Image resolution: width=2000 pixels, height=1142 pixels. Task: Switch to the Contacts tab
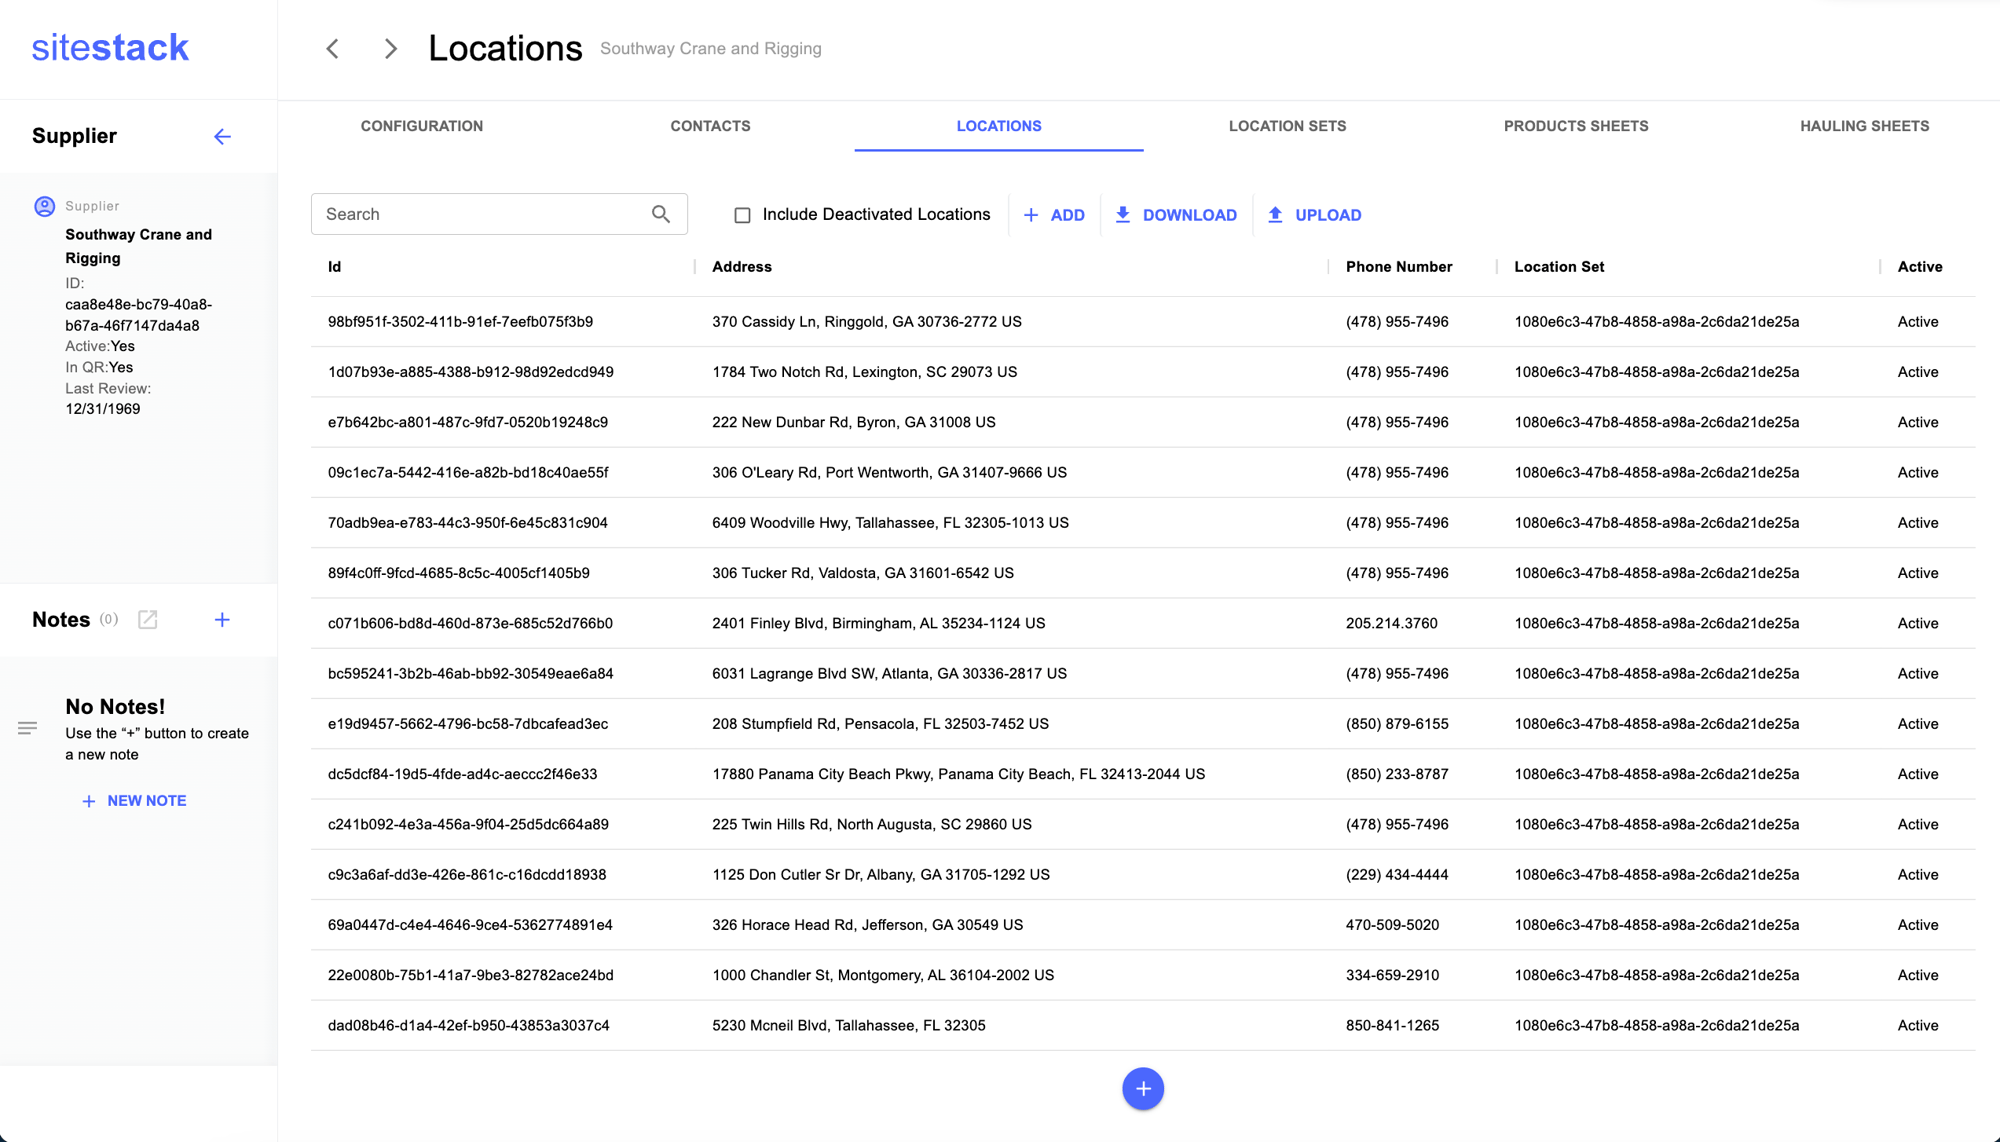pyautogui.click(x=710, y=126)
